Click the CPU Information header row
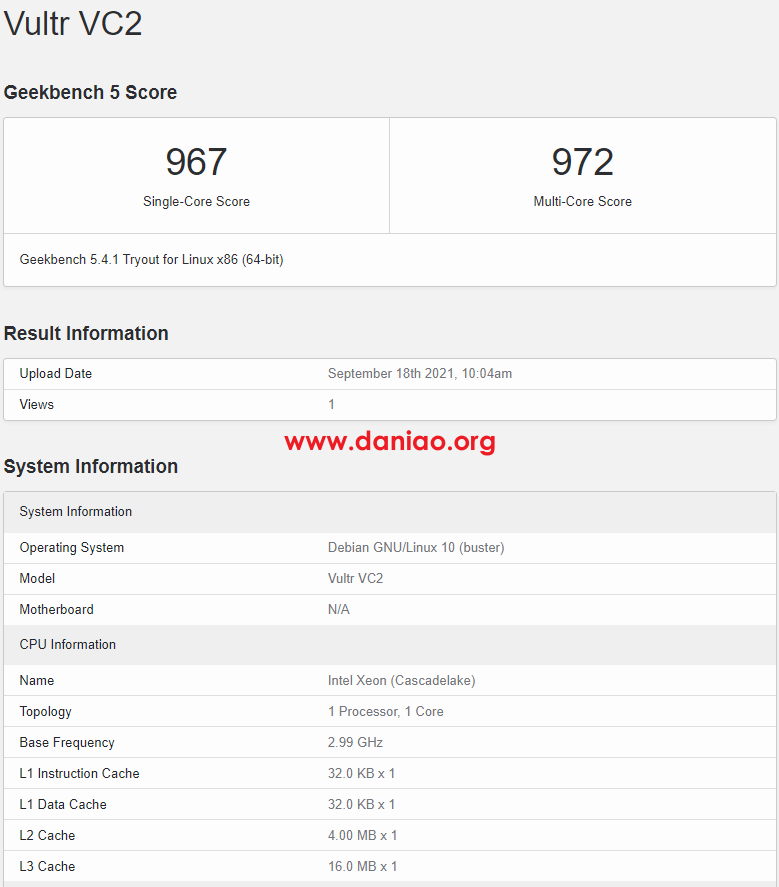 click(390, 645)
